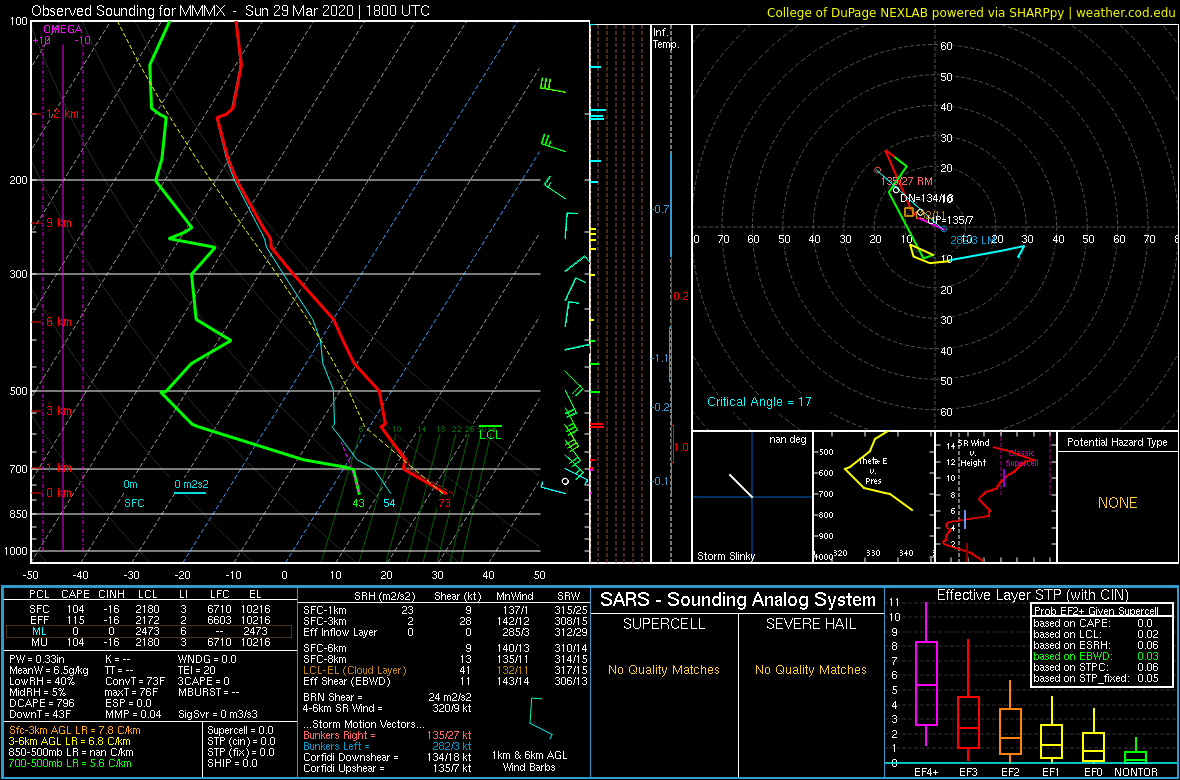Click the wet-bulb value 54
The image size is (1180, 780).
coord(389,503)
